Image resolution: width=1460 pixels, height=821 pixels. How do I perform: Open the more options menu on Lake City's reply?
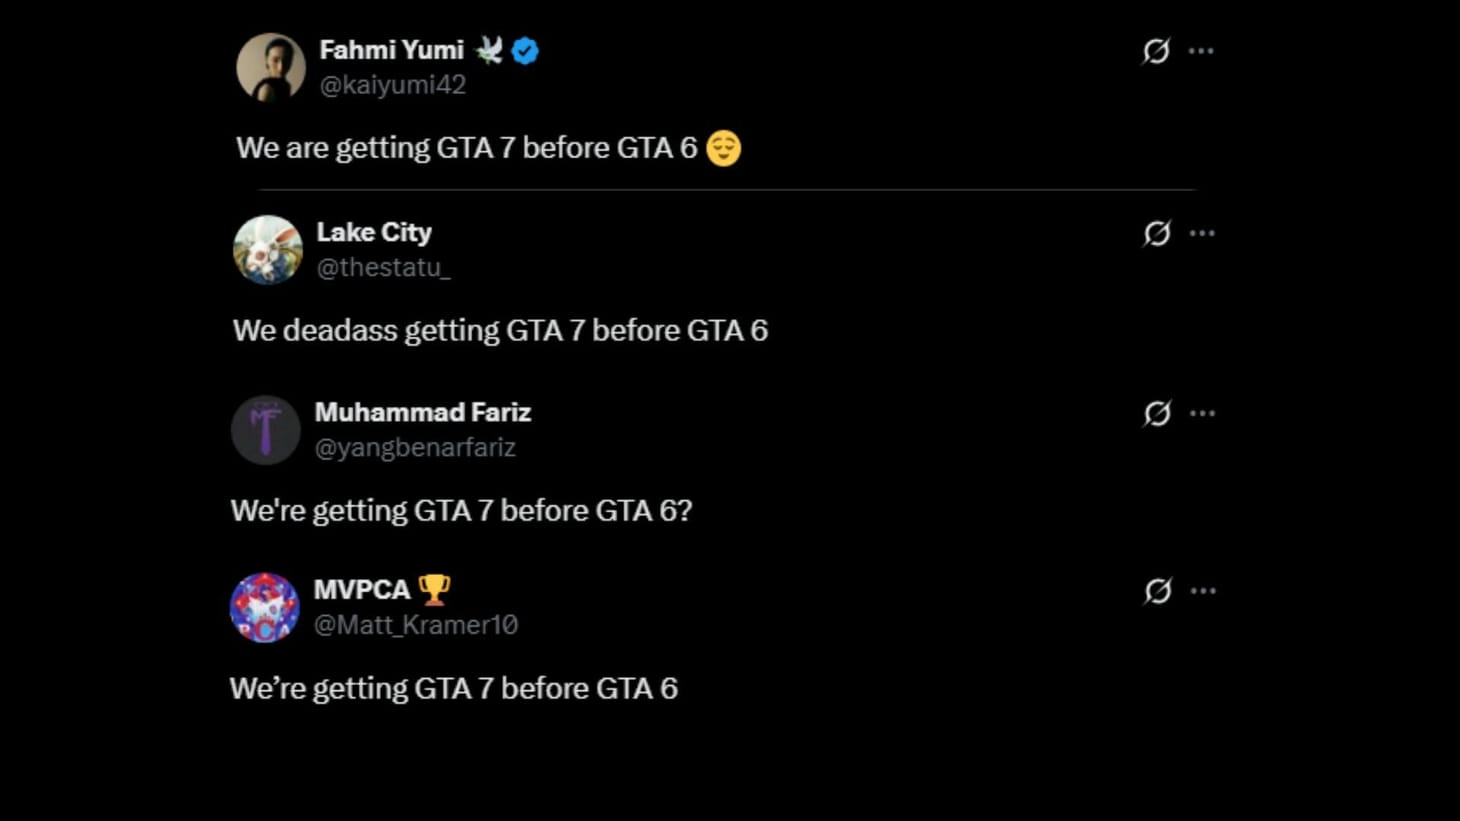pos(1203,232)
